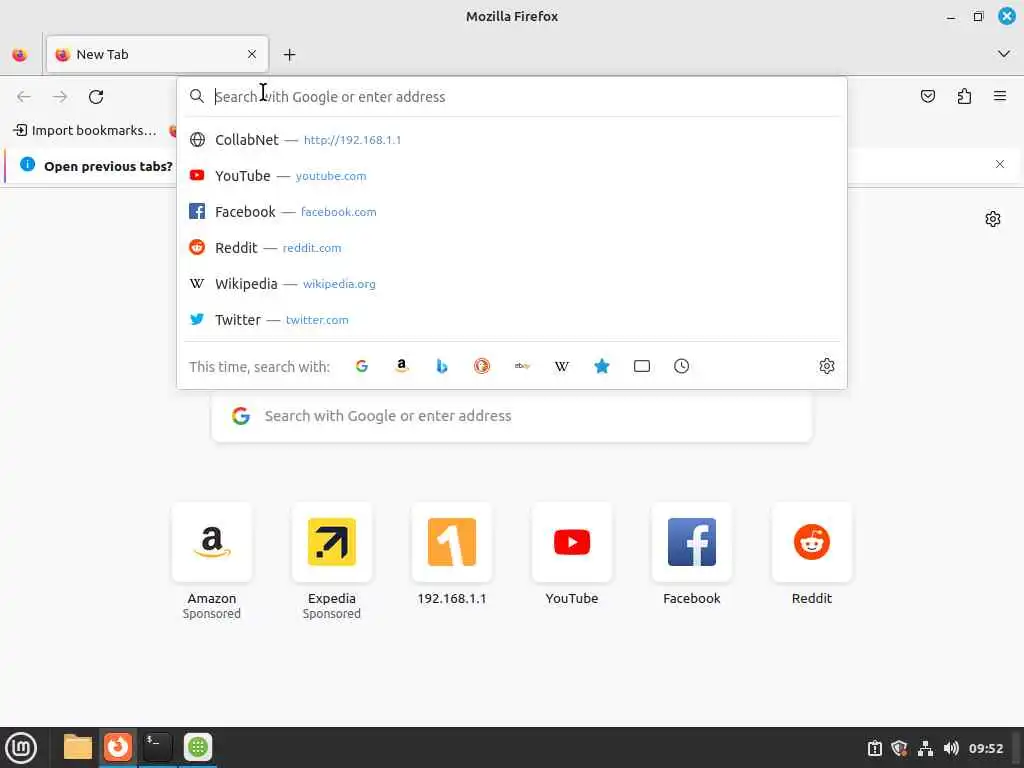Select the YouTube youtube.com suggestion
The height and width of the screenshot is (768, 1024).
pos(512,176)
